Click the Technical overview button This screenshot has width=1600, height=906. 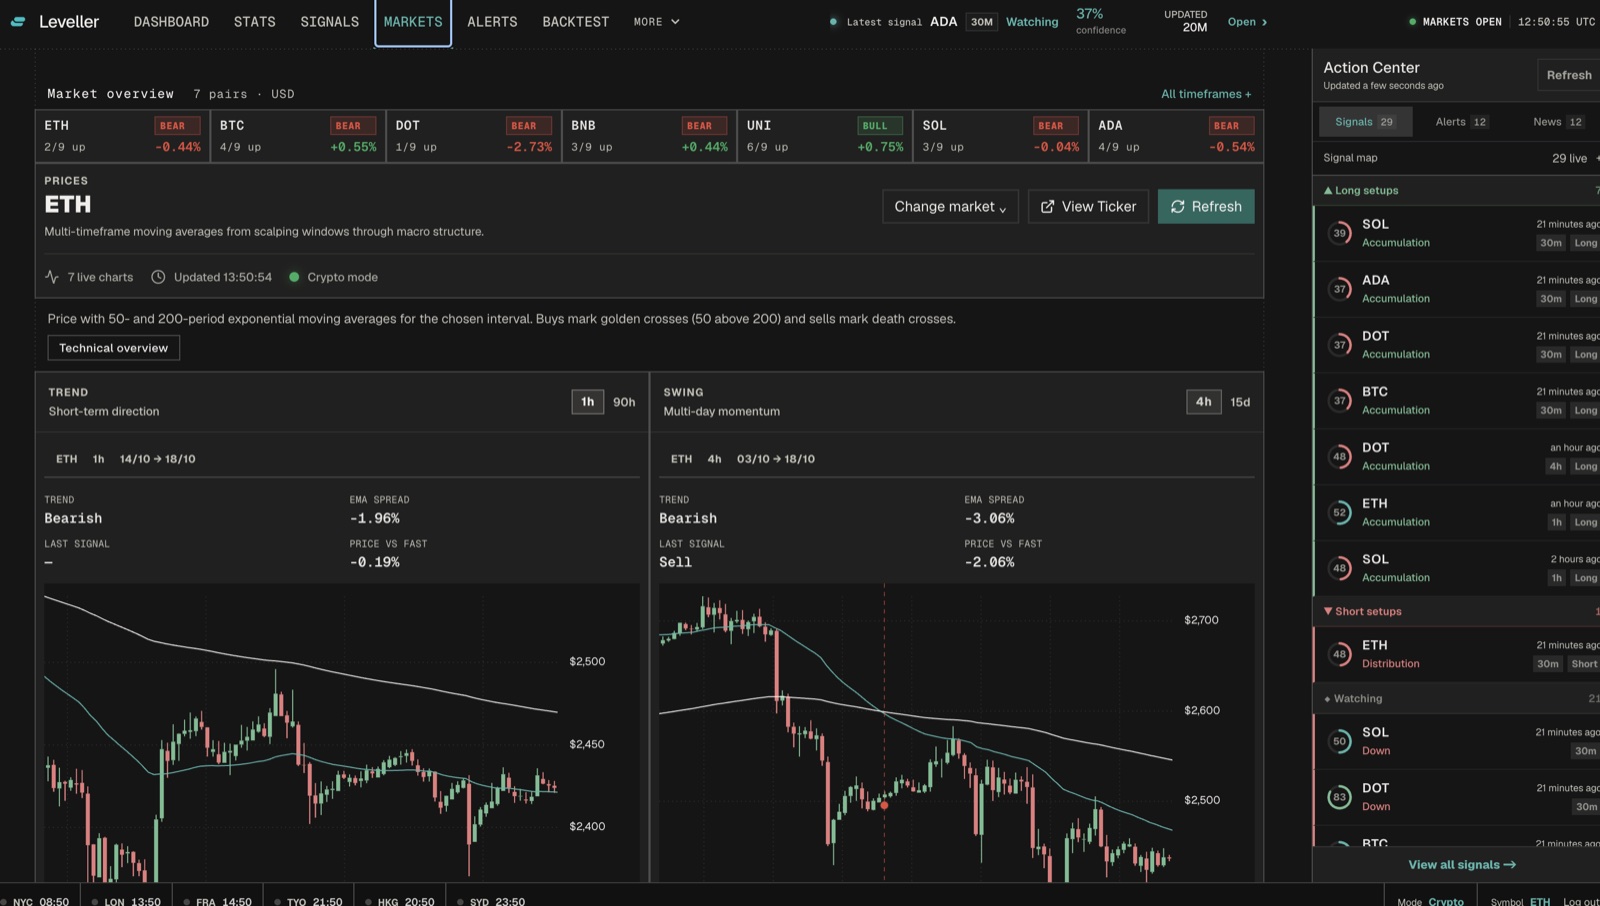pyautogui.click(x=114, y=348)
